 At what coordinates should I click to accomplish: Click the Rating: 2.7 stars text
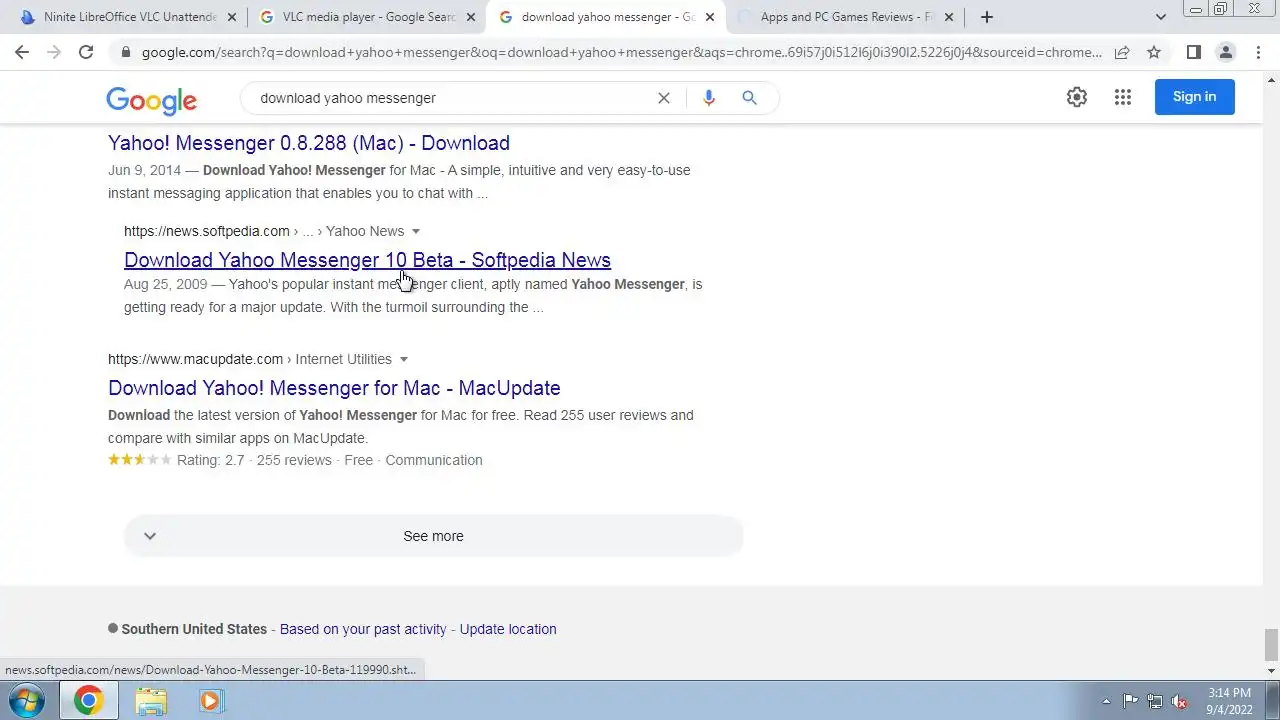[210, 460]
